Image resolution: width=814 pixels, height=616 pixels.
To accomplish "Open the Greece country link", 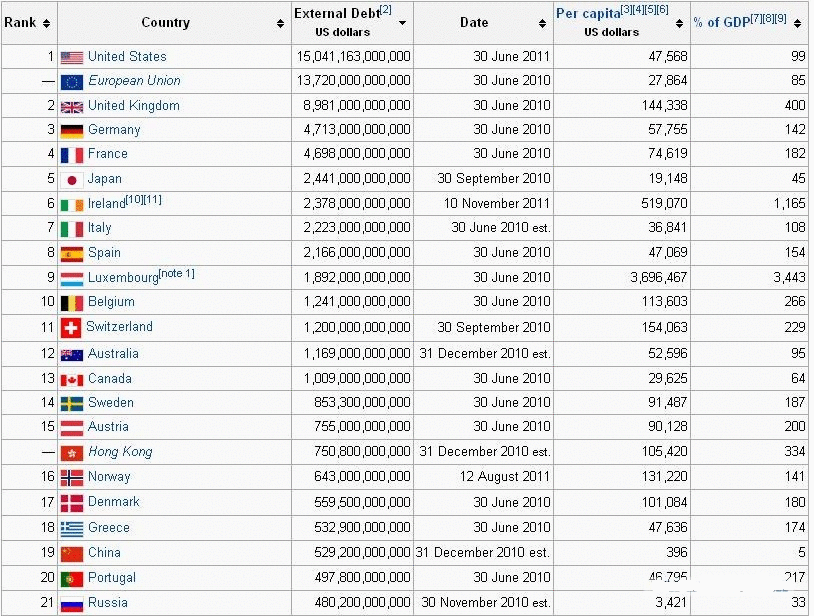I will pyautogui.click(x=109, y=528).
